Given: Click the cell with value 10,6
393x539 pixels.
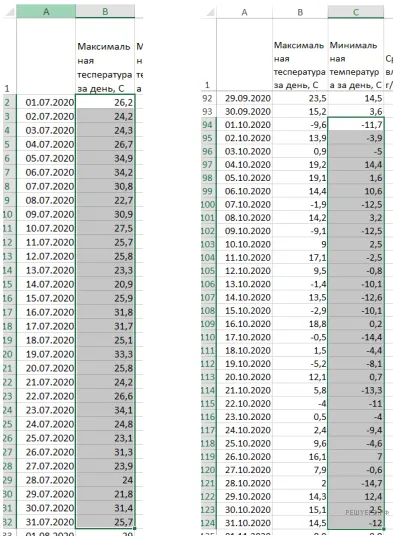Looking at the screenshot, I should 356,191.
